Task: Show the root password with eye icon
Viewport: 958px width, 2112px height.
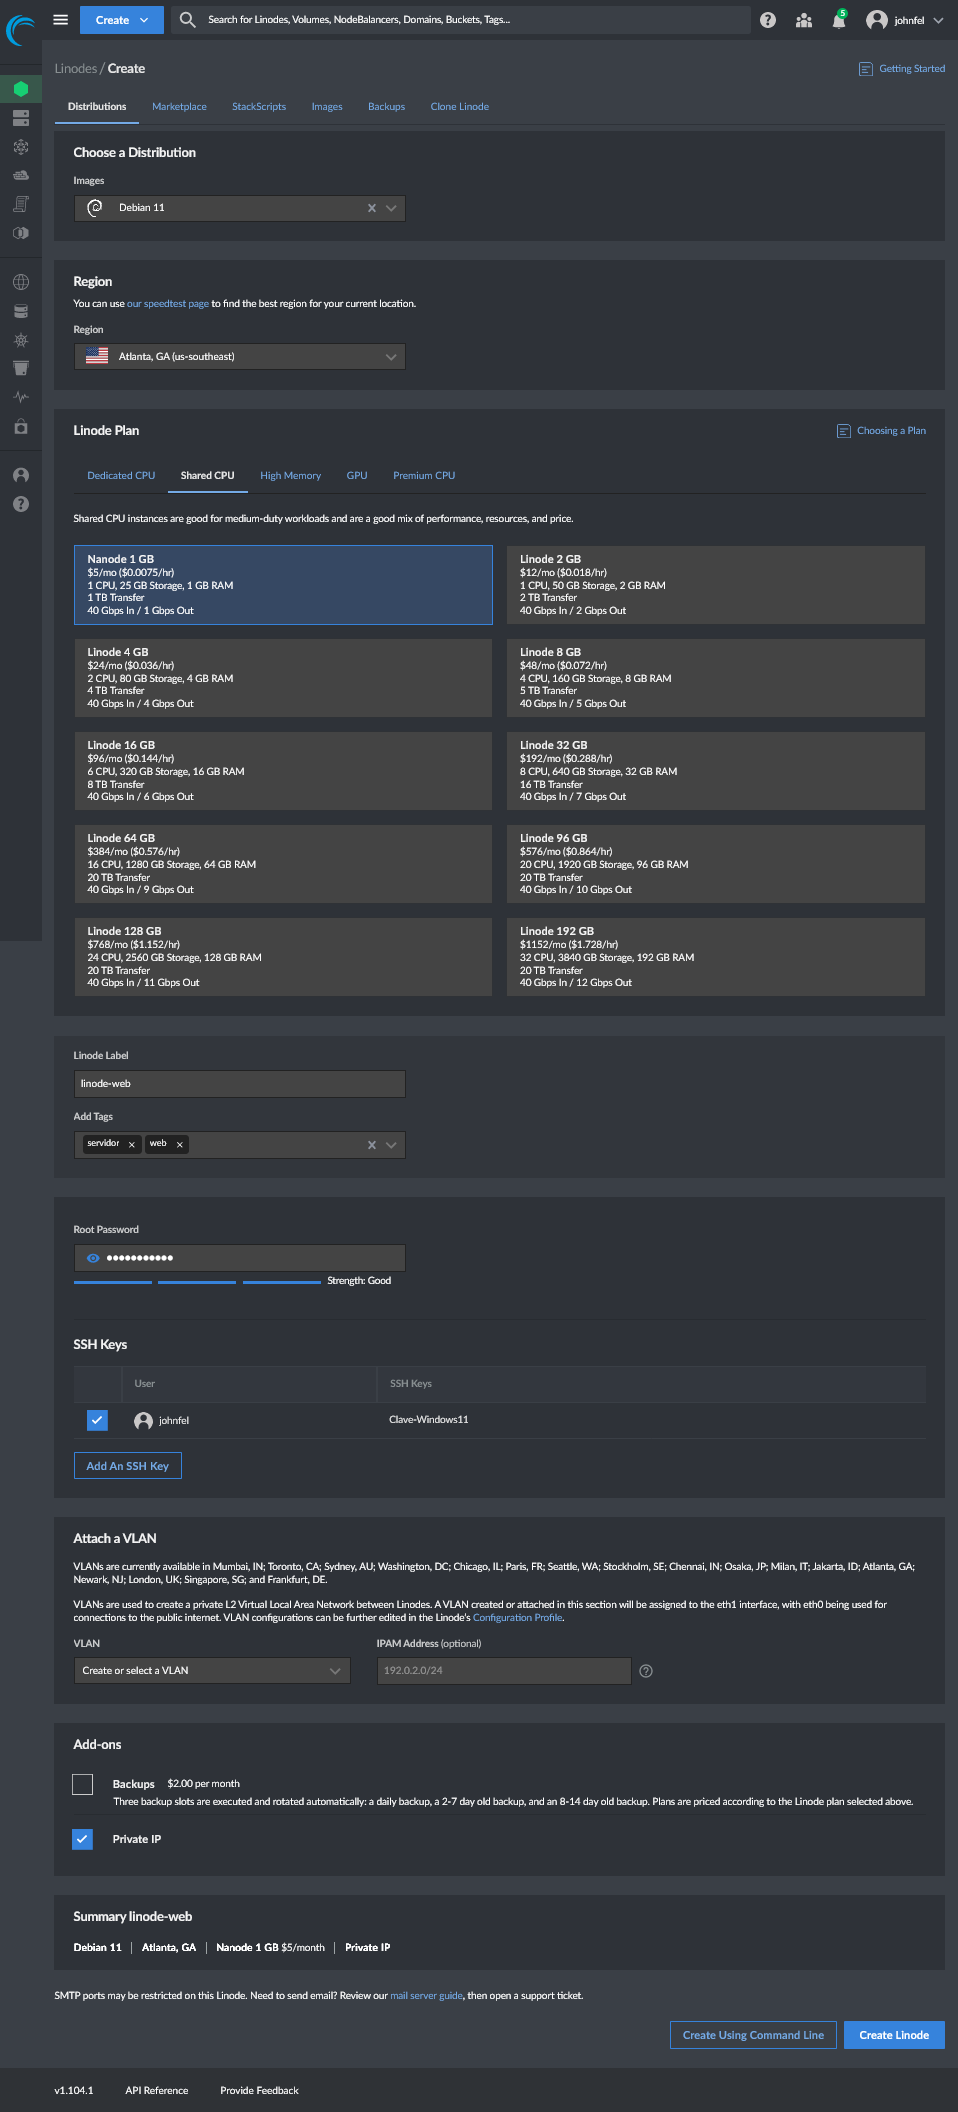Action: tap(93, 1258)
